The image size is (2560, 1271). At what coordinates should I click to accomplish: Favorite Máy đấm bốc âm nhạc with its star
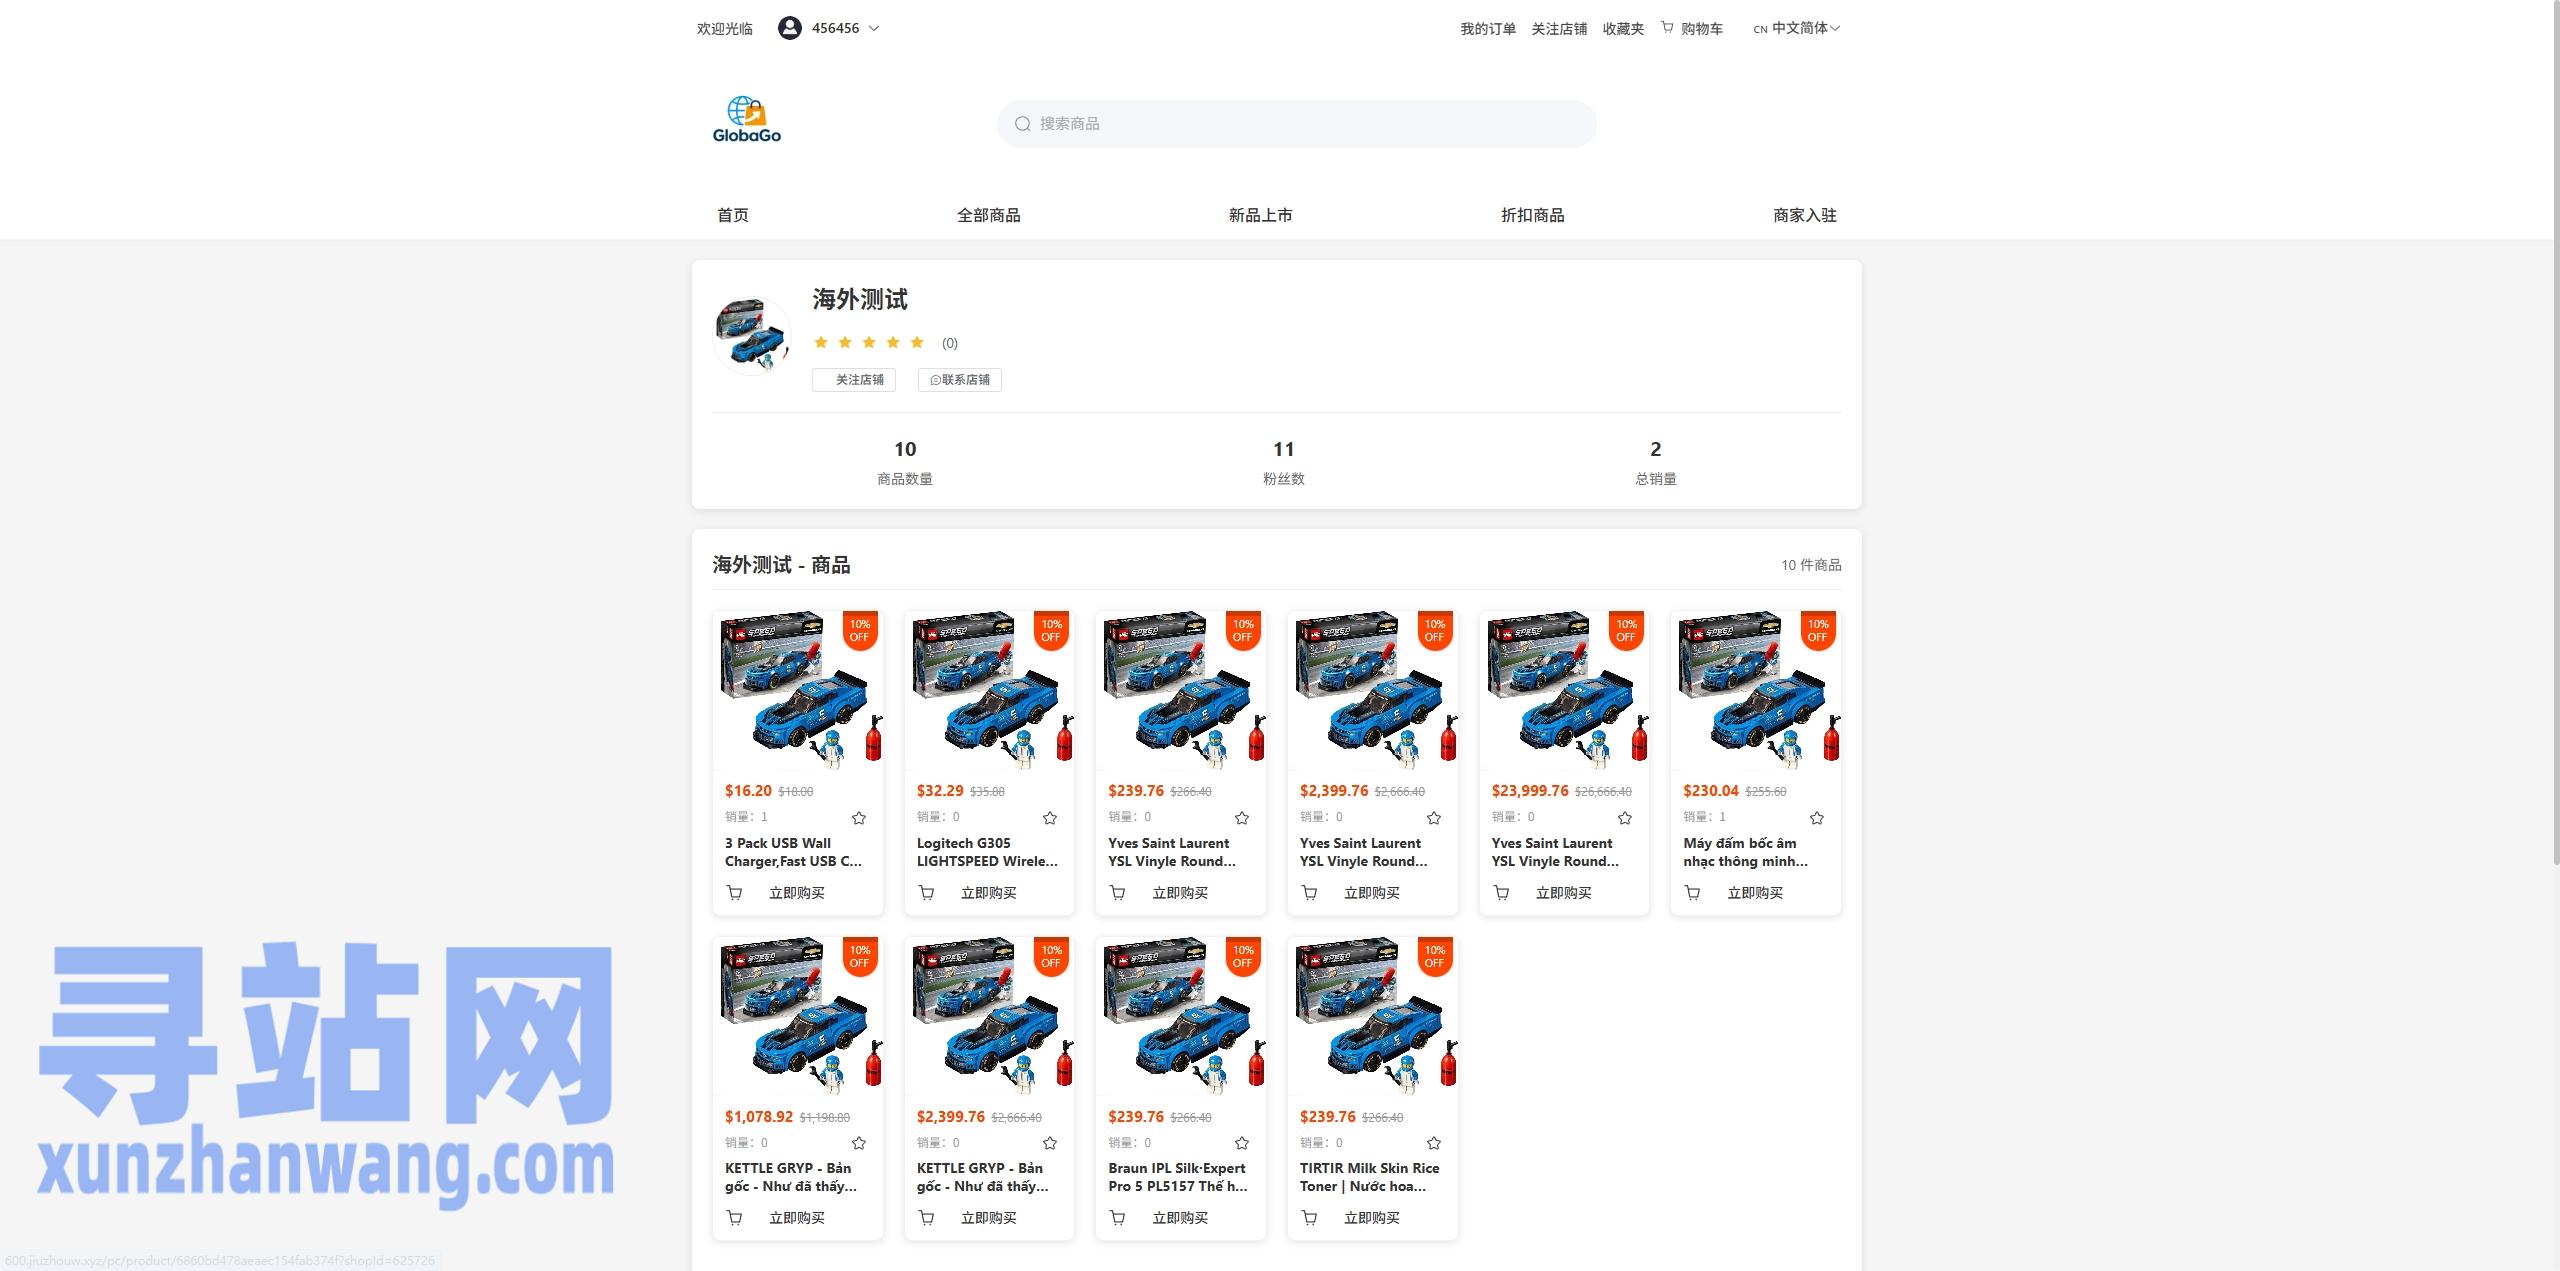pos(1817,818)
